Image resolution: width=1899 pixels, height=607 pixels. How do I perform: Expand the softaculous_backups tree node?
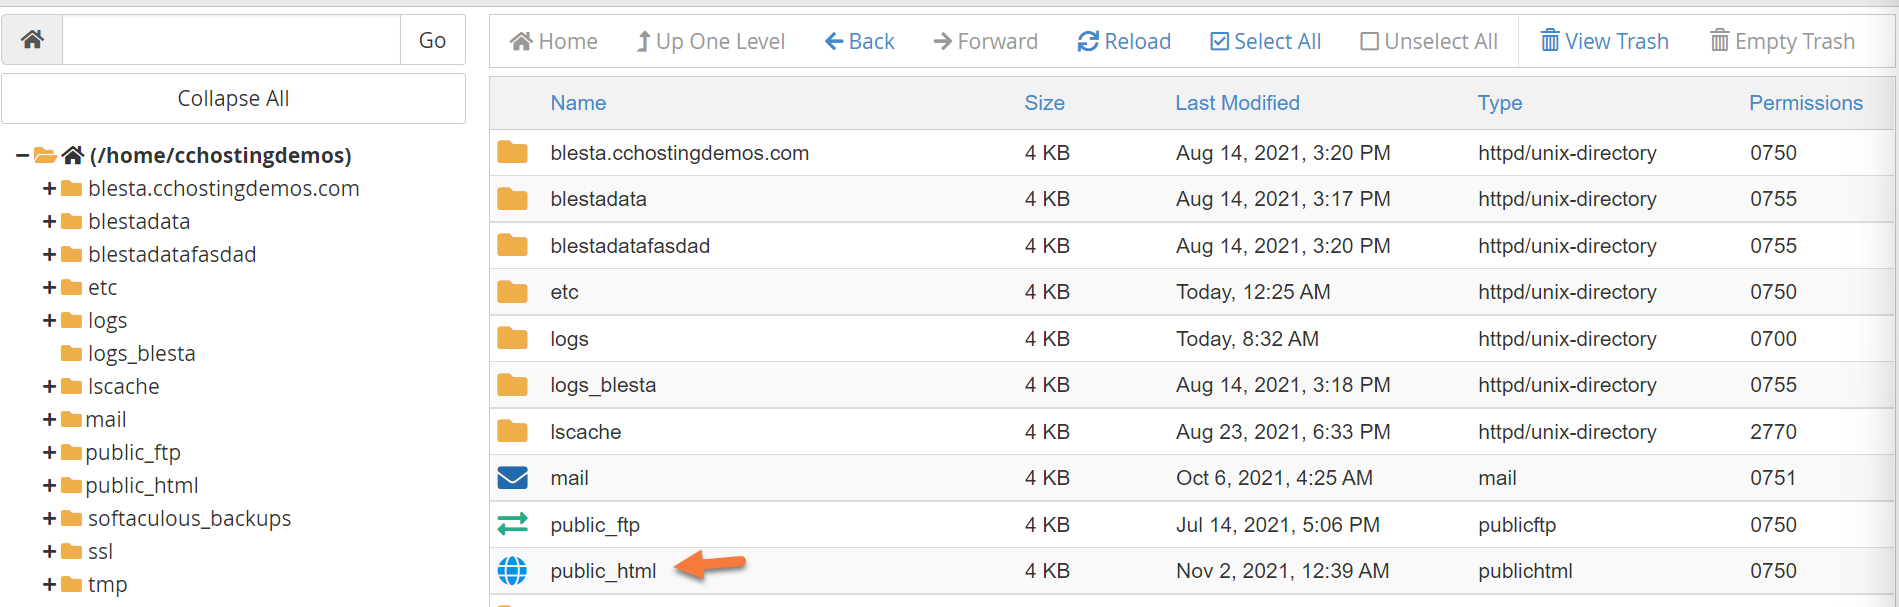pos(49,519)
